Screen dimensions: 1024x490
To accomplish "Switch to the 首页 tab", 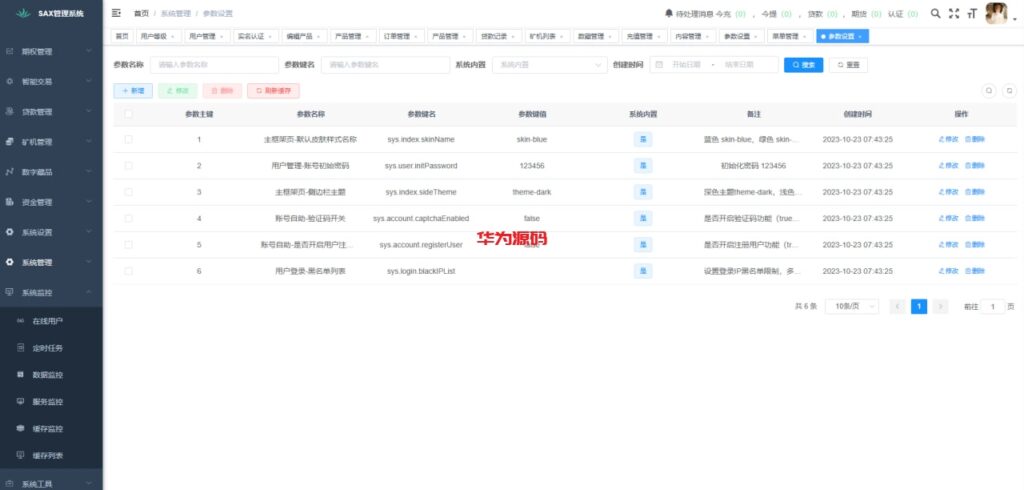I will (122, 37).
